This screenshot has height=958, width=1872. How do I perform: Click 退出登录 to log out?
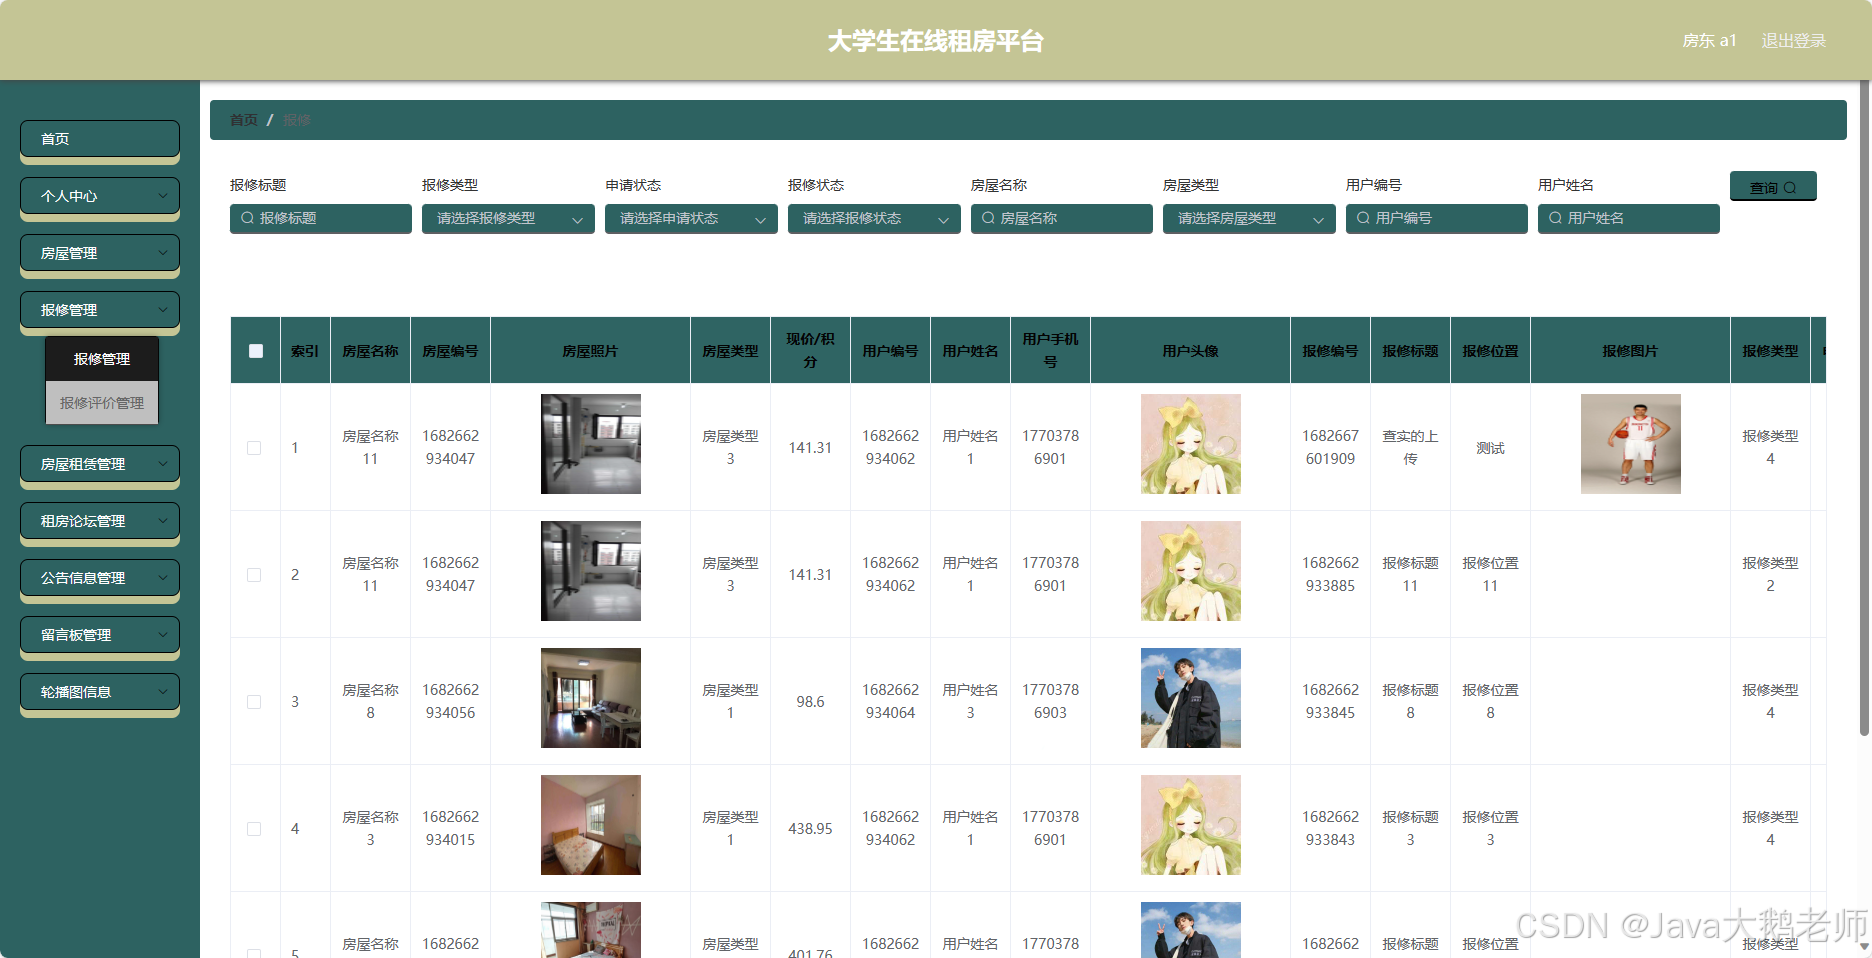[1793, 41]
